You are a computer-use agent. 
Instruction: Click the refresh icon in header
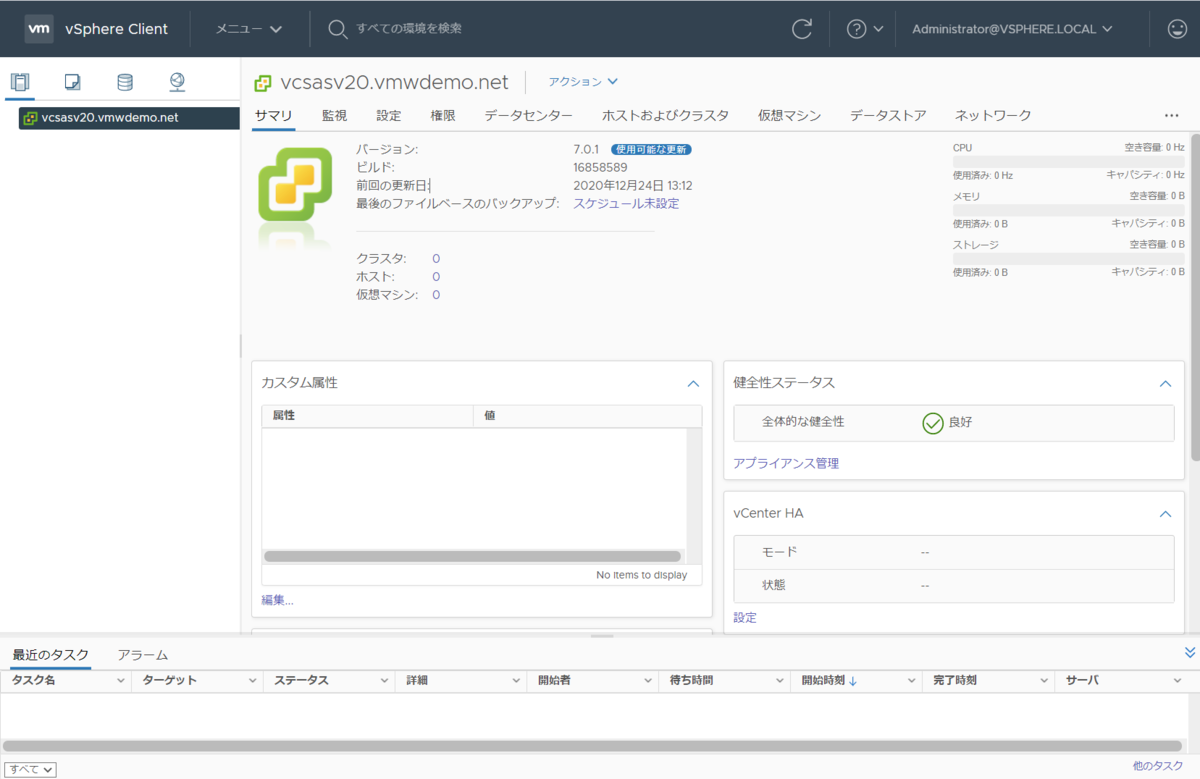coord(802,29)
